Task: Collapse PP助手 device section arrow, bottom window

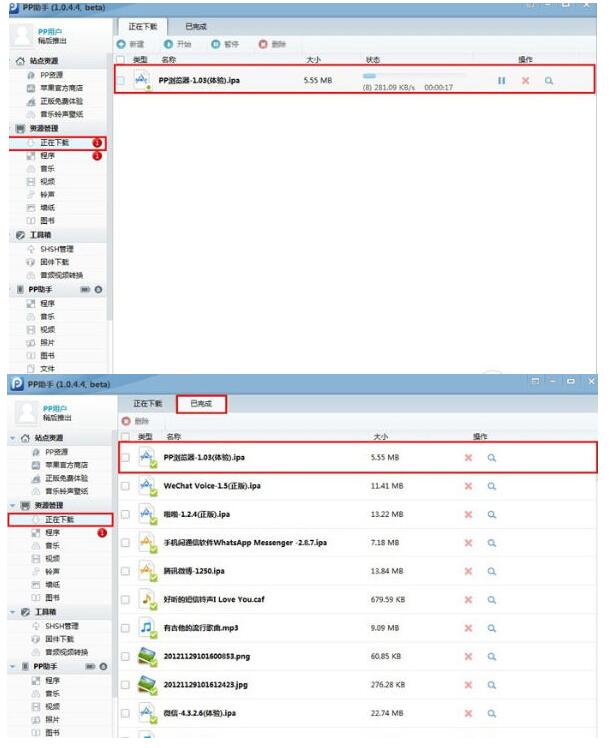Action: (x=13, y=666)
